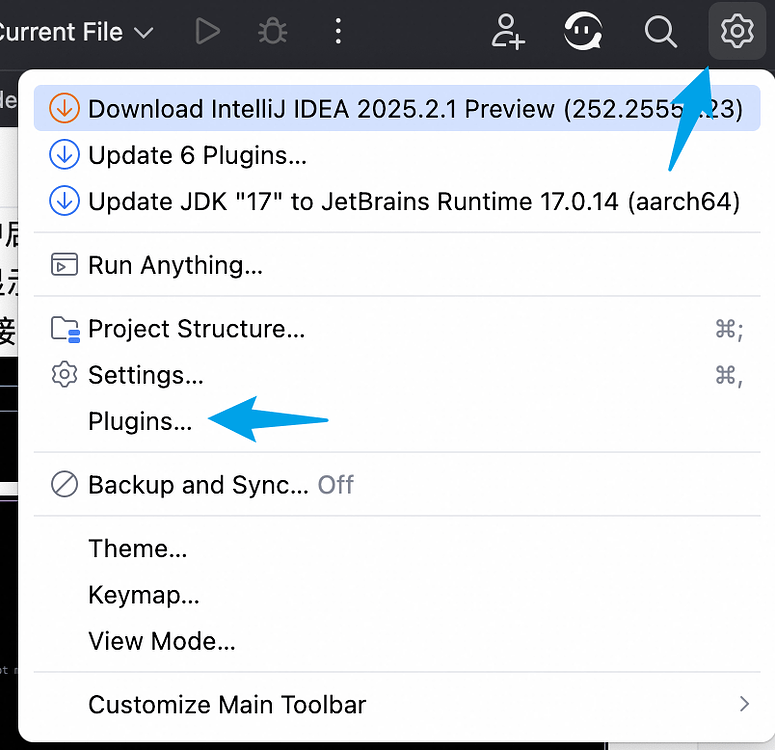Open Keymap from the menu
This screenshot has height=750, width=775.
point(143,595)
